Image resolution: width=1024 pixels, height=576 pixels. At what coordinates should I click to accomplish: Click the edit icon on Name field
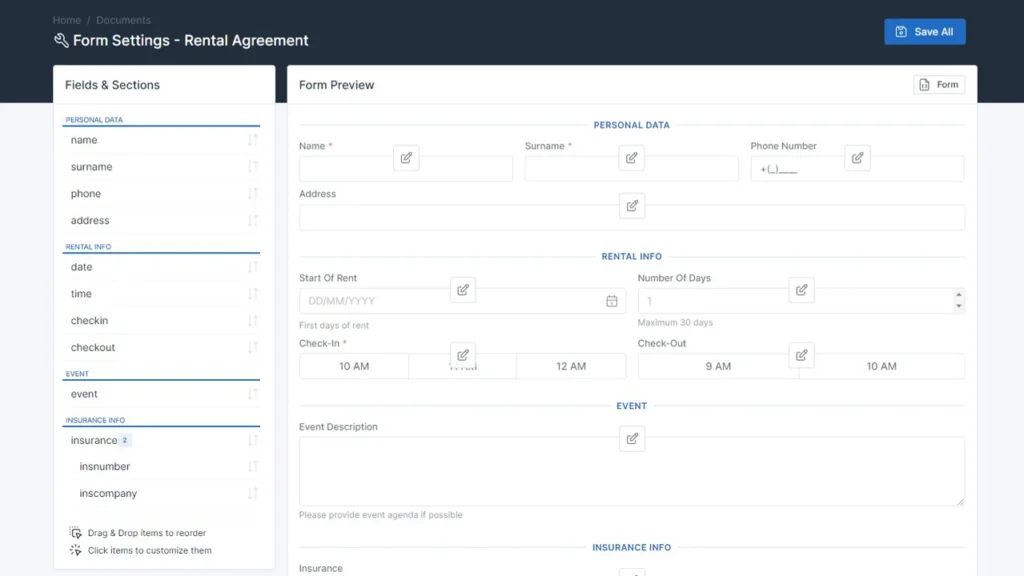click(x=406, y=158)
